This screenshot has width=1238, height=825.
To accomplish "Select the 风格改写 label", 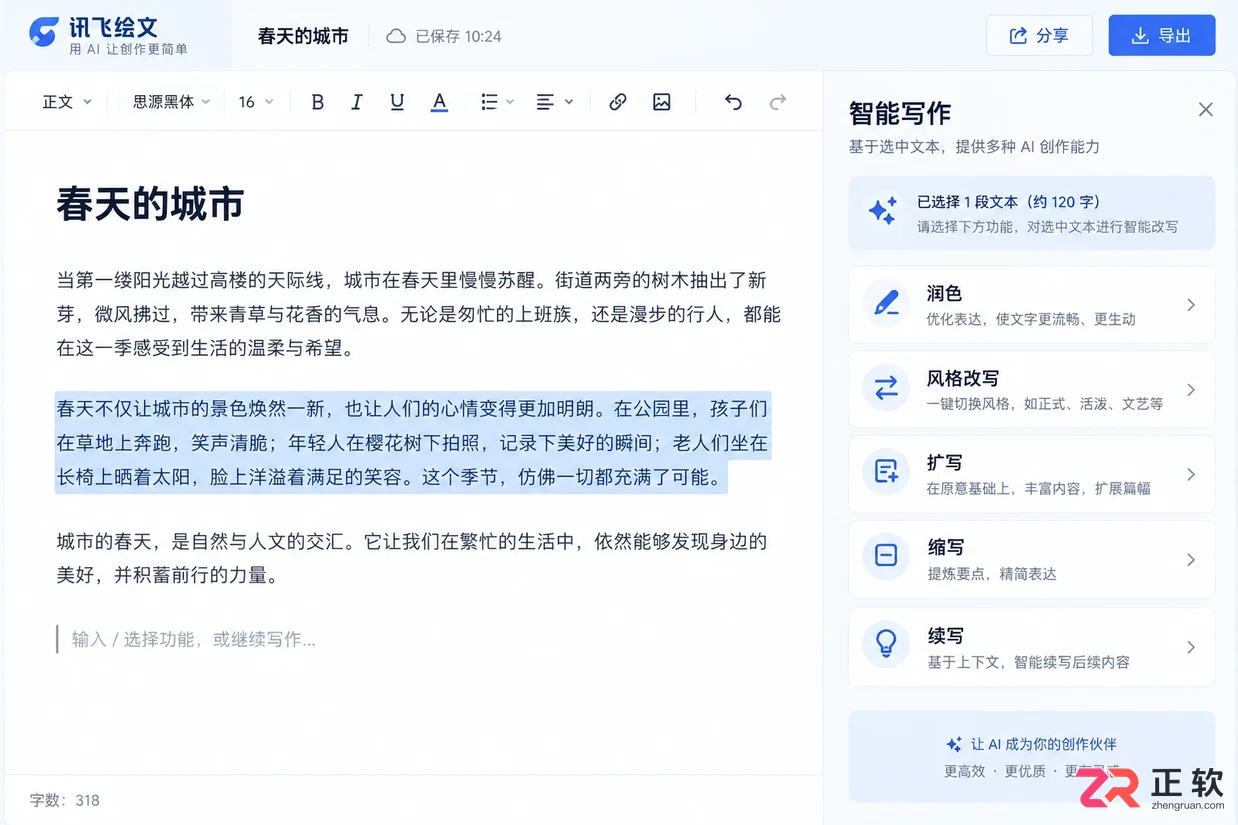I will [962, 378].
